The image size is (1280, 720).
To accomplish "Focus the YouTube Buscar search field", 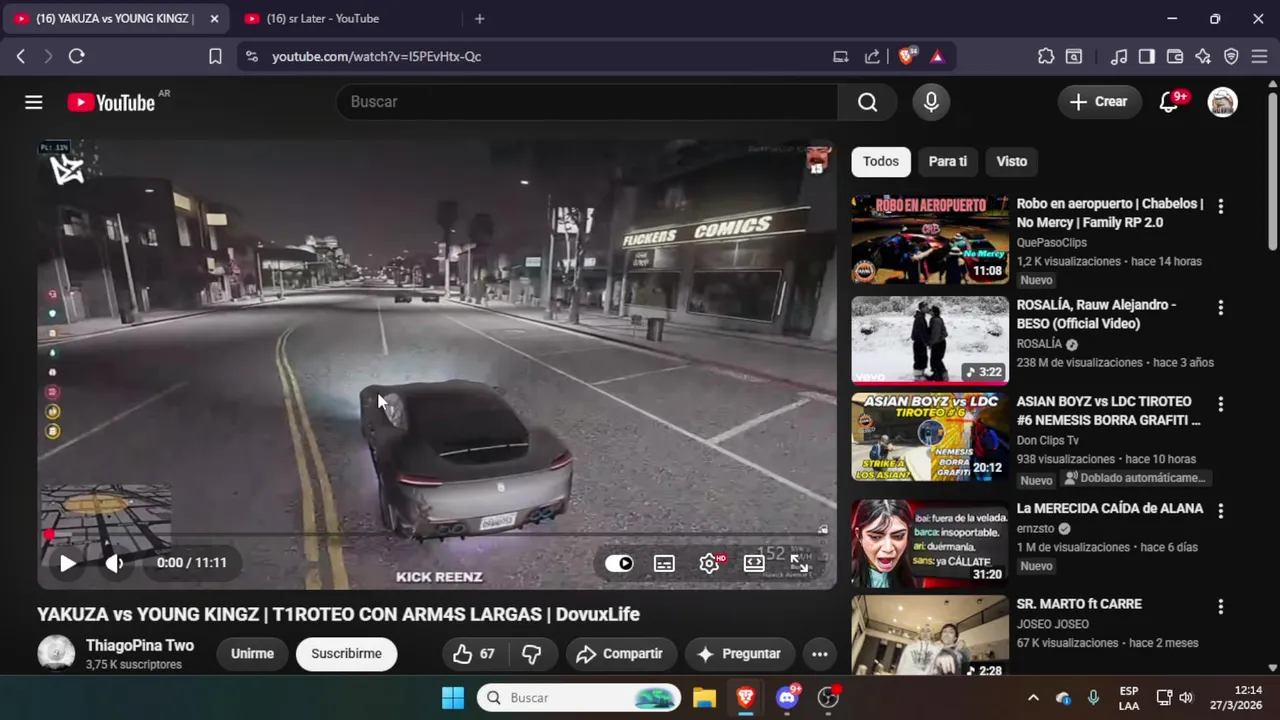I will (587, 102).
